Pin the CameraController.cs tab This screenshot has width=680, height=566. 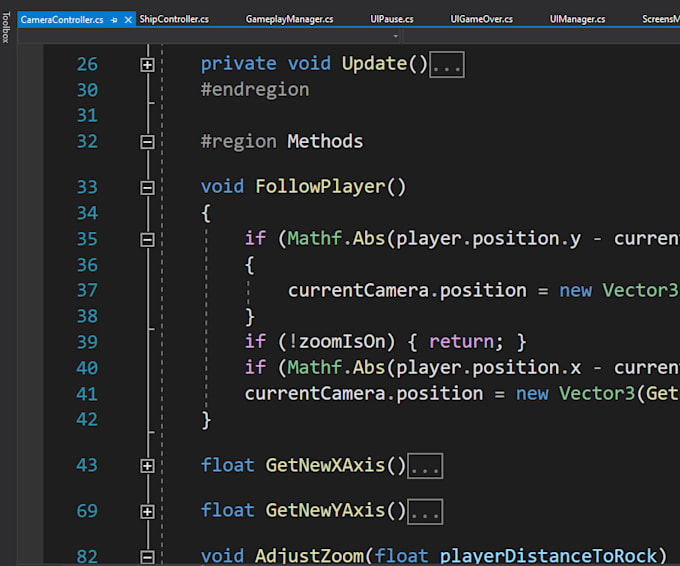(114, 20)
